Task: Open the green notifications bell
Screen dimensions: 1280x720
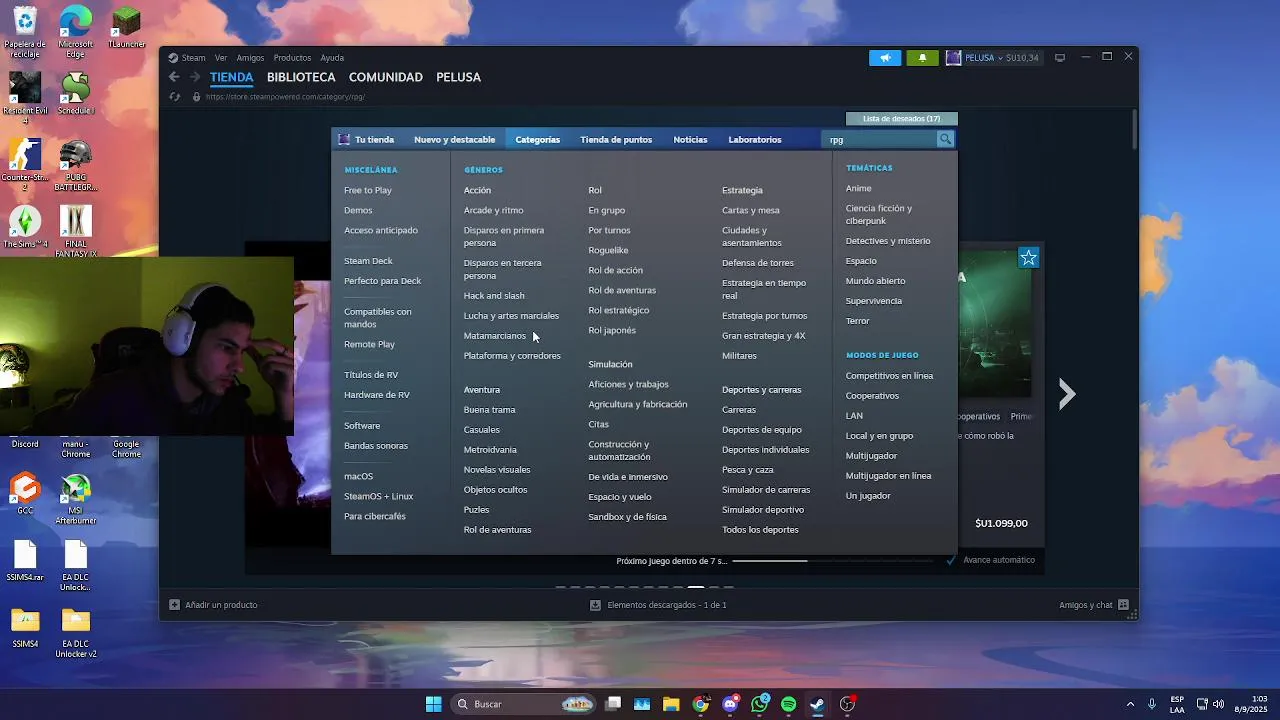Action: point(922,58)
